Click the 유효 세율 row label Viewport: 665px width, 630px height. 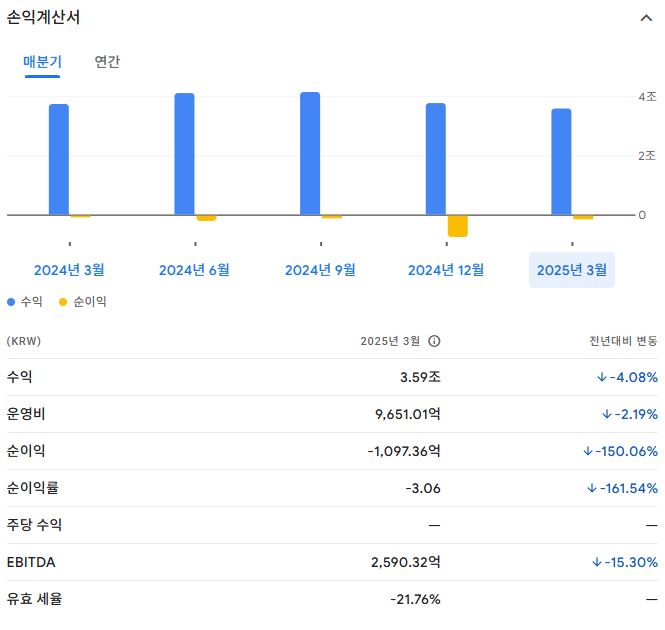(x=34, y=599)
